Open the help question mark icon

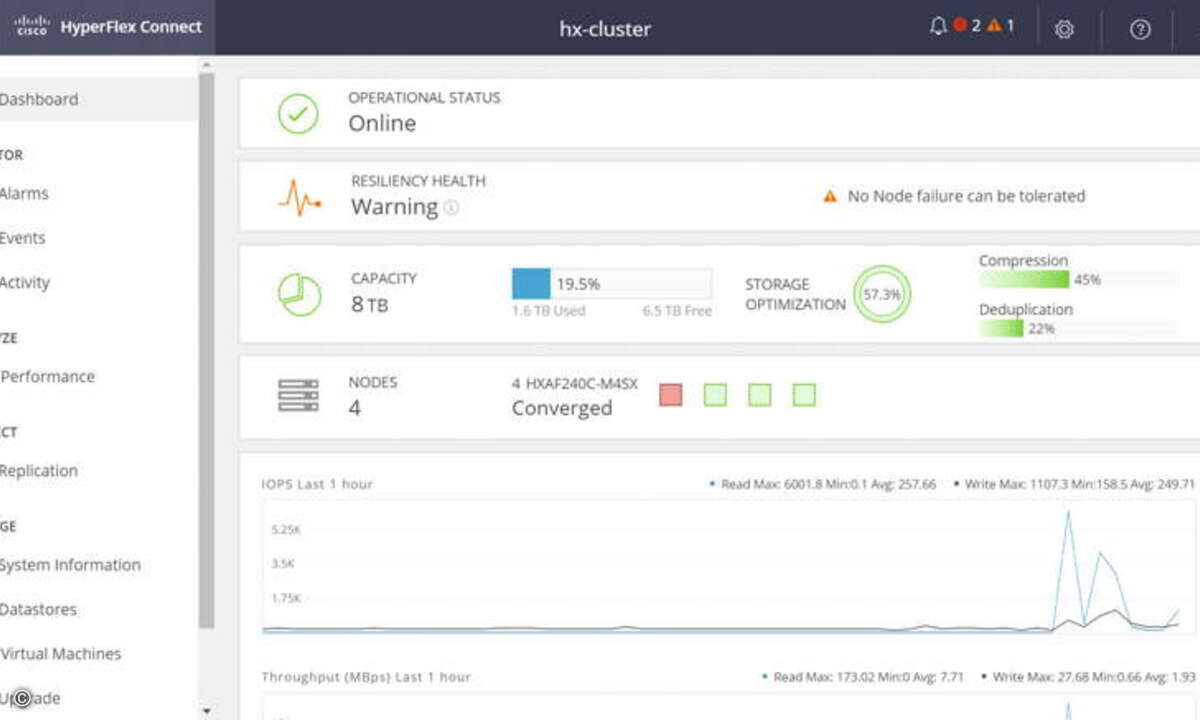[1140, 29]
